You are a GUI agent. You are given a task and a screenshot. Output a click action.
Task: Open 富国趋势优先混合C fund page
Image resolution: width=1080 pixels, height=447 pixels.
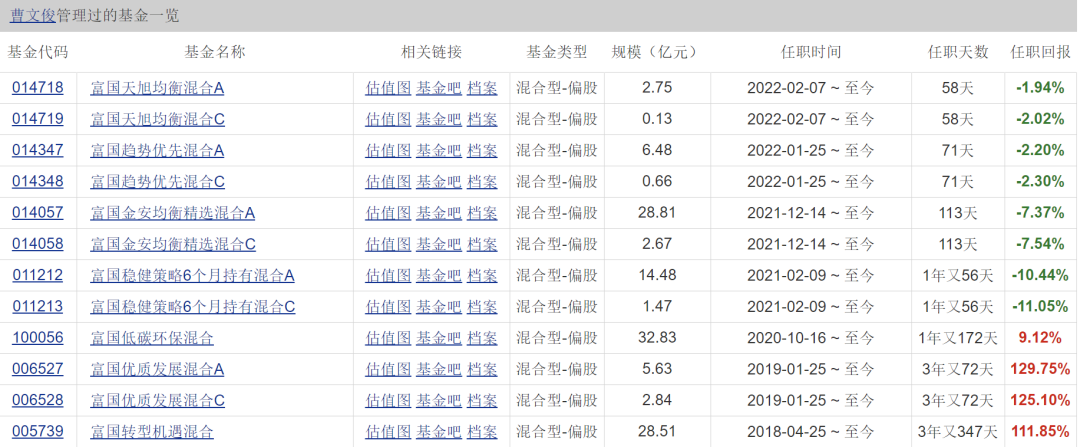tap(157, 181)
